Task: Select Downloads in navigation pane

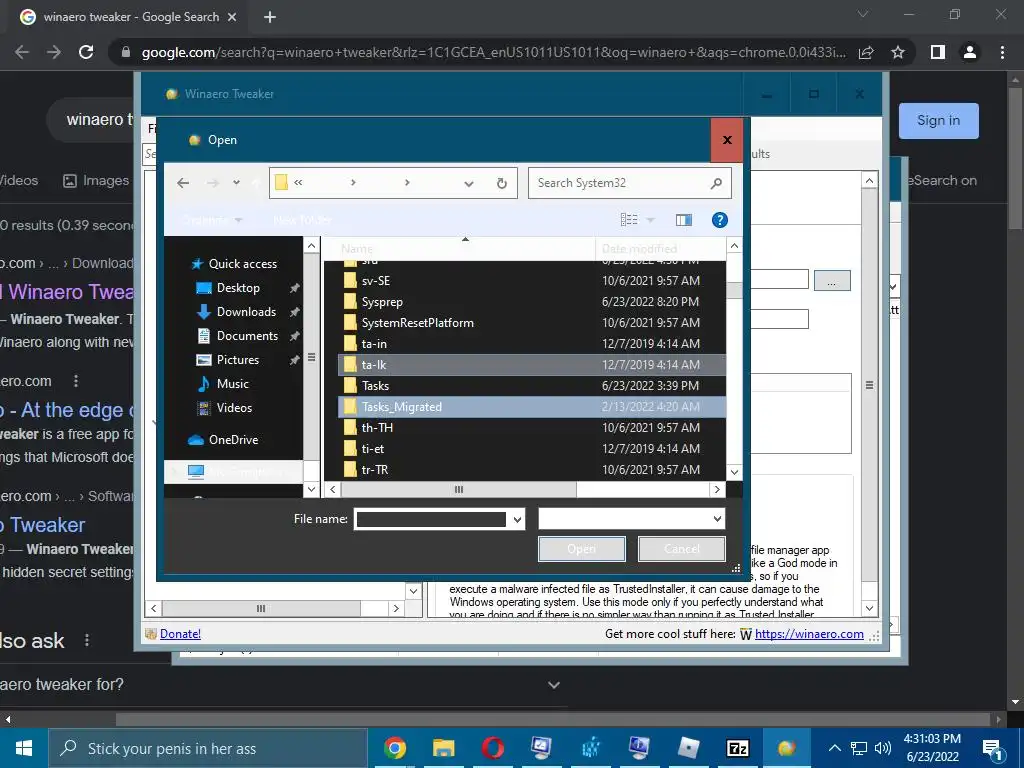Action: coord(246,312)
